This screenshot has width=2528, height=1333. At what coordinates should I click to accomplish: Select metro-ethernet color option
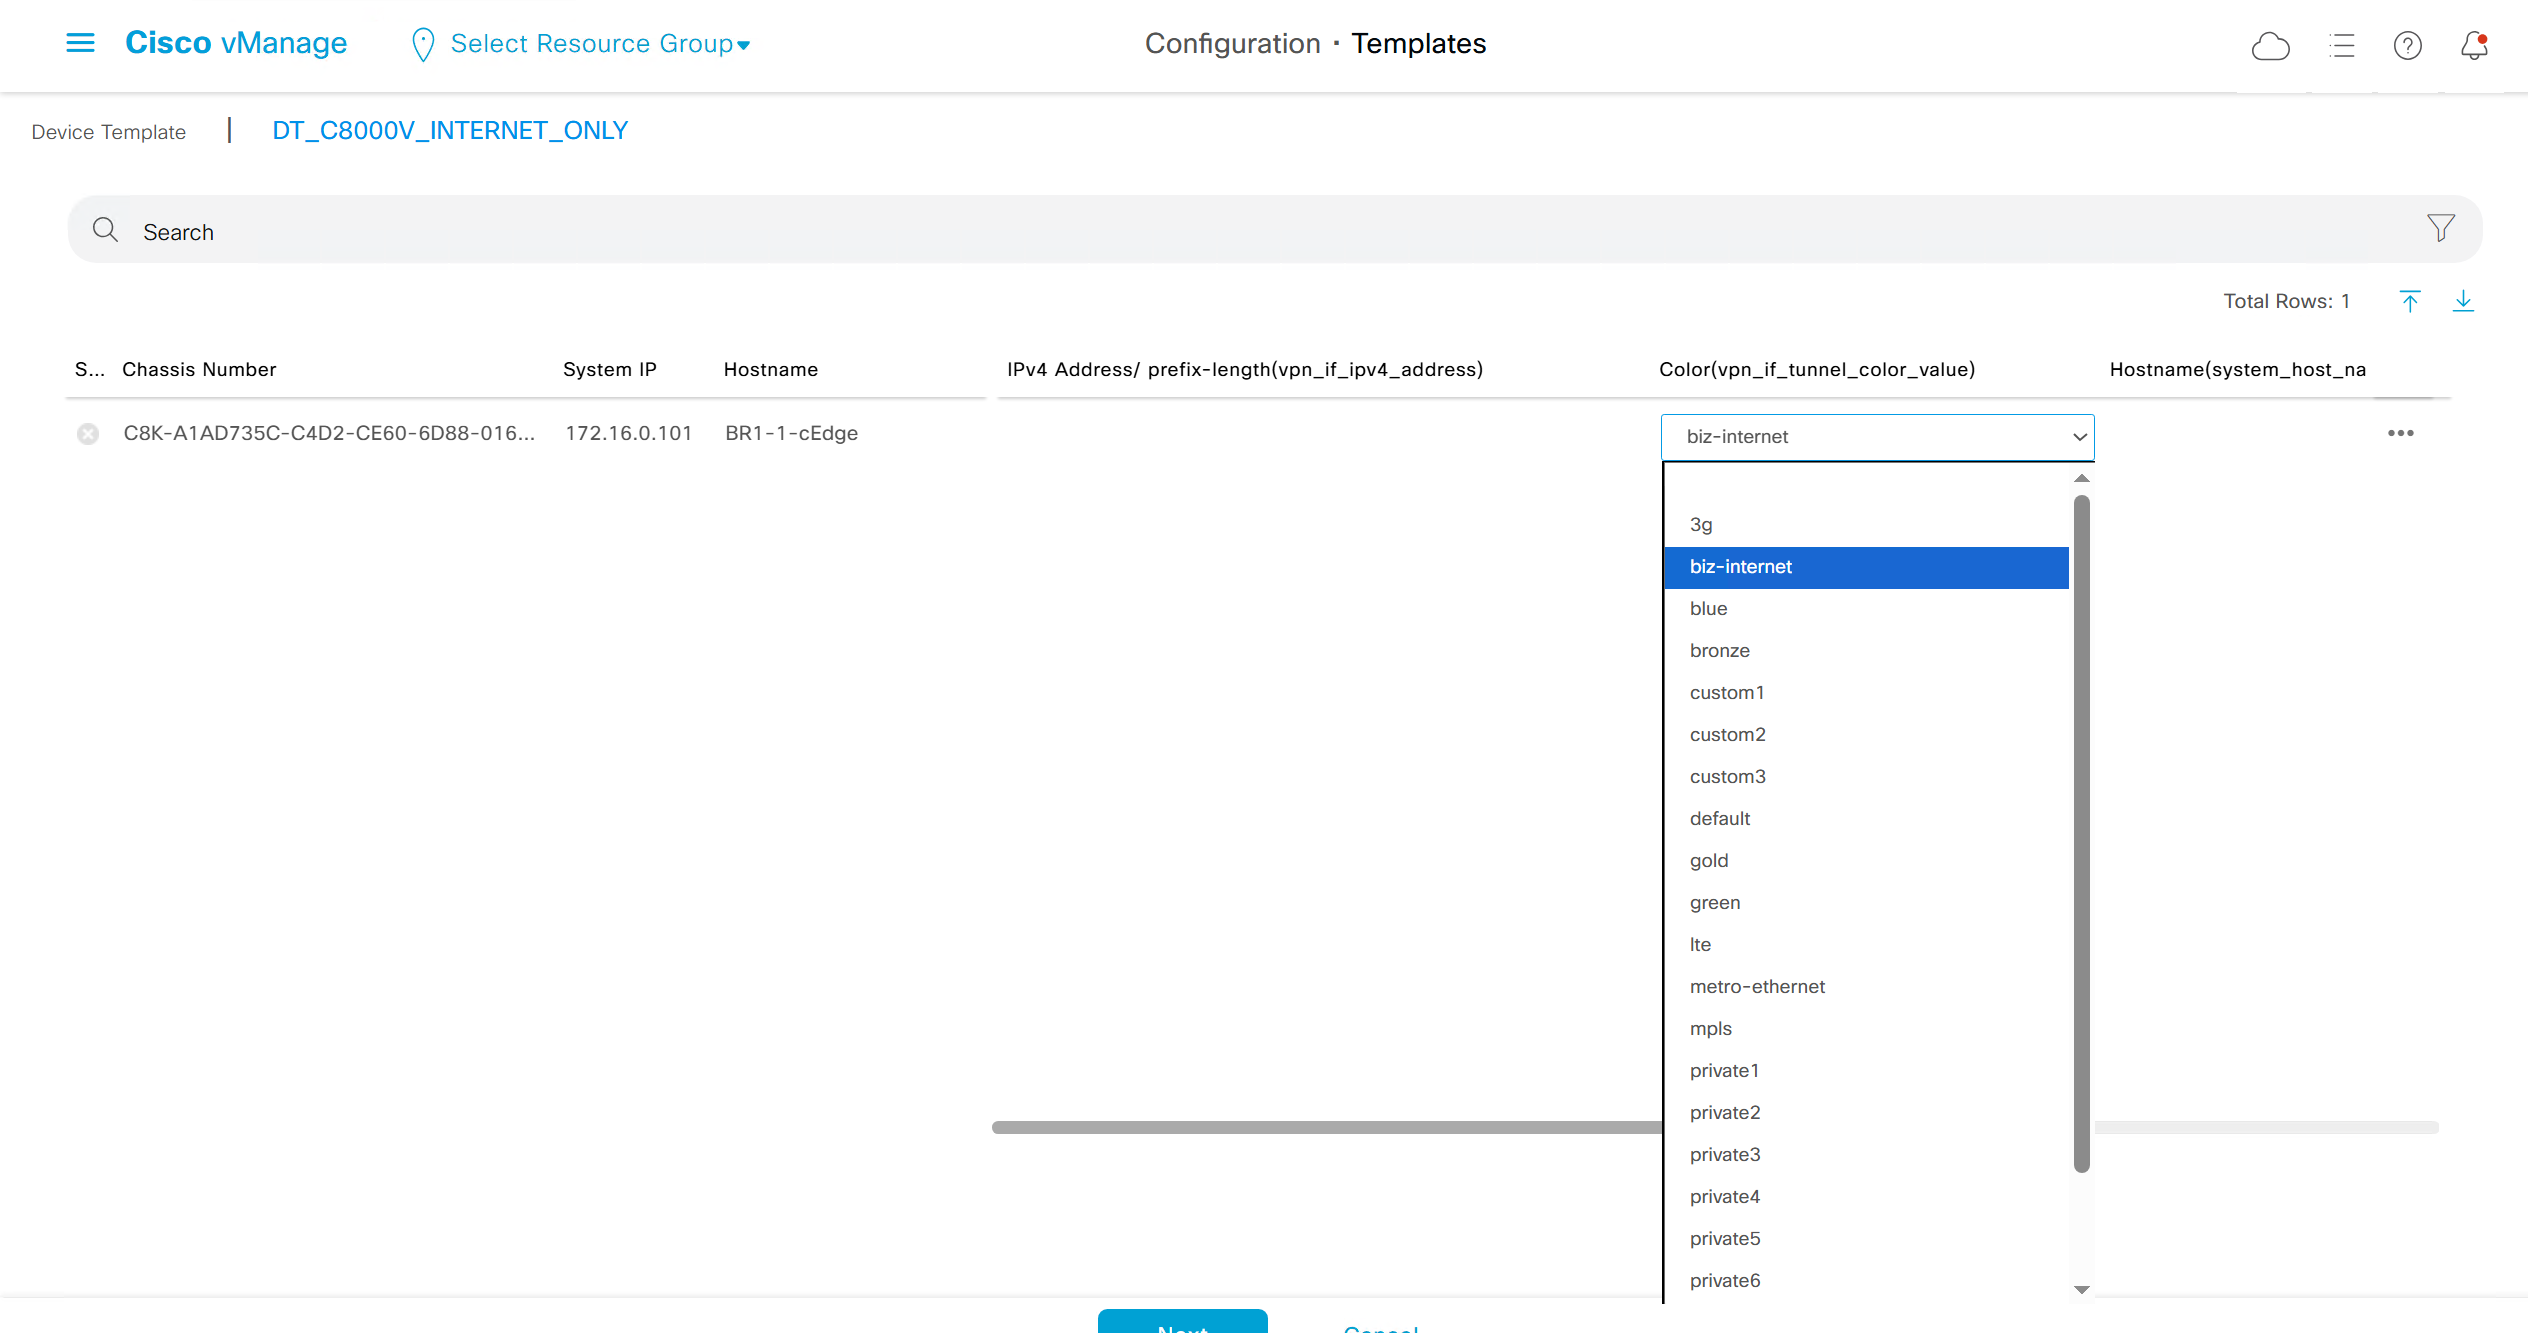click(x=1757, y=986)
